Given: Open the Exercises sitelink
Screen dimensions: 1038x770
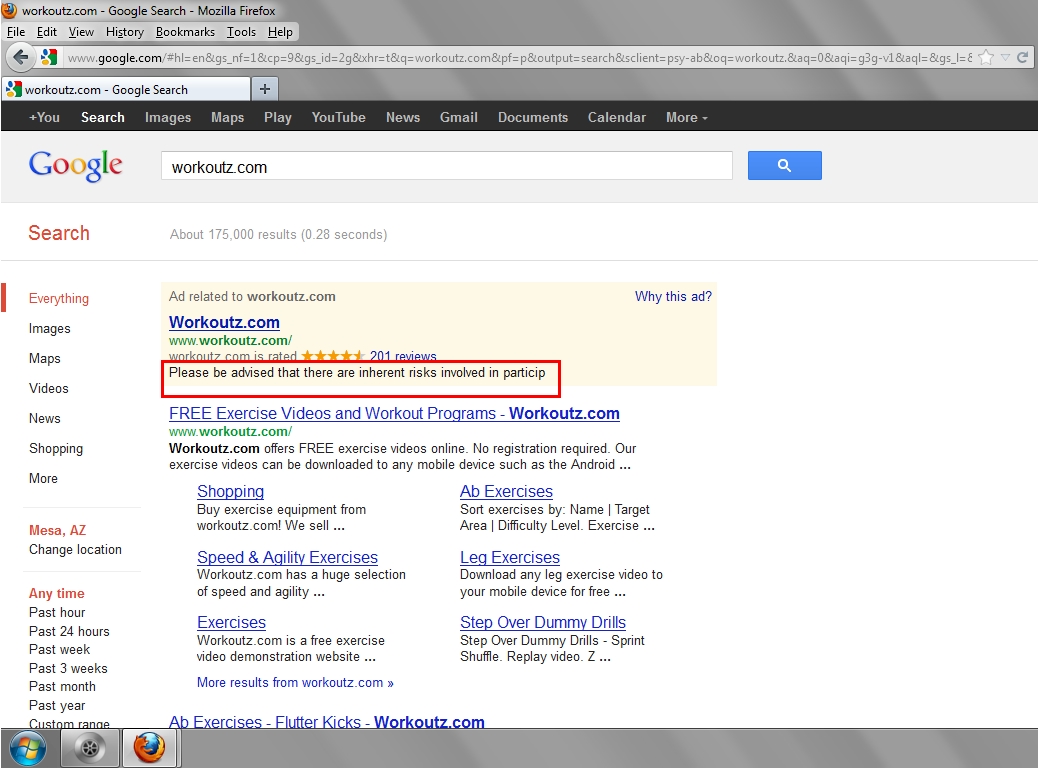Looking at the screenshot, I should click(x=232, y=622).
